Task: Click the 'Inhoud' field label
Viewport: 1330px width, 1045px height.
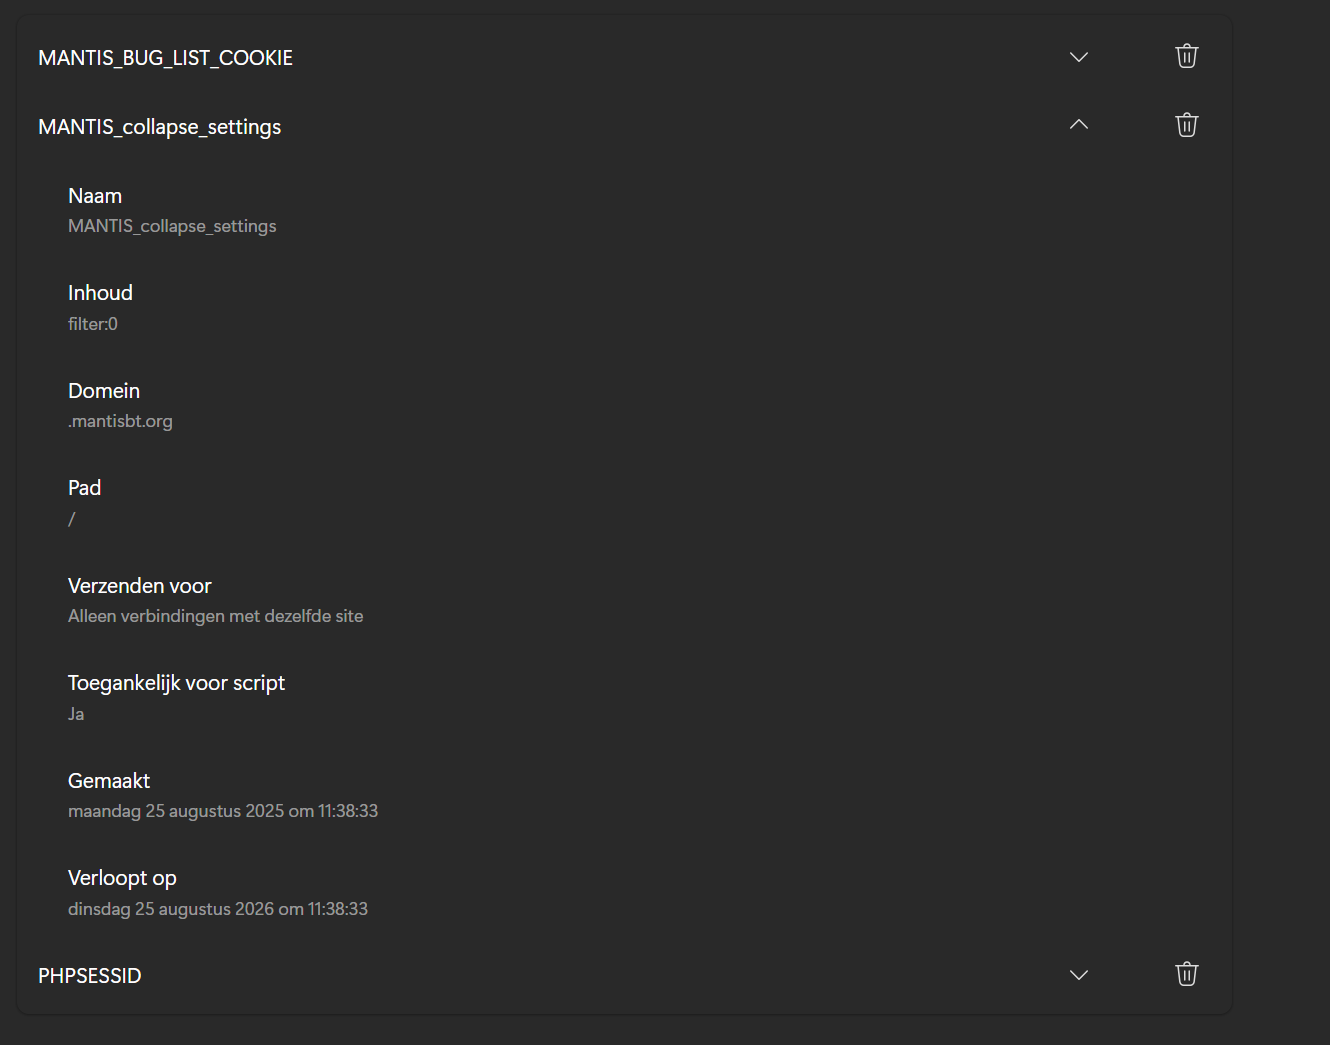Action: pos(100,293)
